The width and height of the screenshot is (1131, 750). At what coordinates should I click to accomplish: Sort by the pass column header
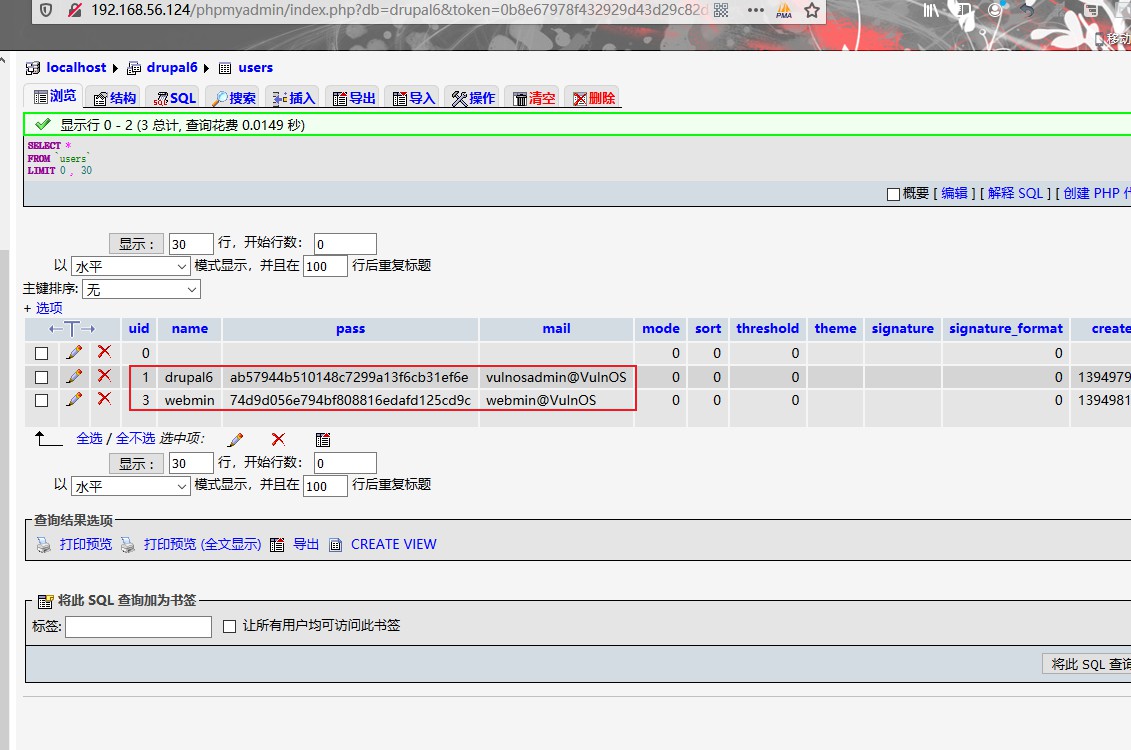point(351,329)
